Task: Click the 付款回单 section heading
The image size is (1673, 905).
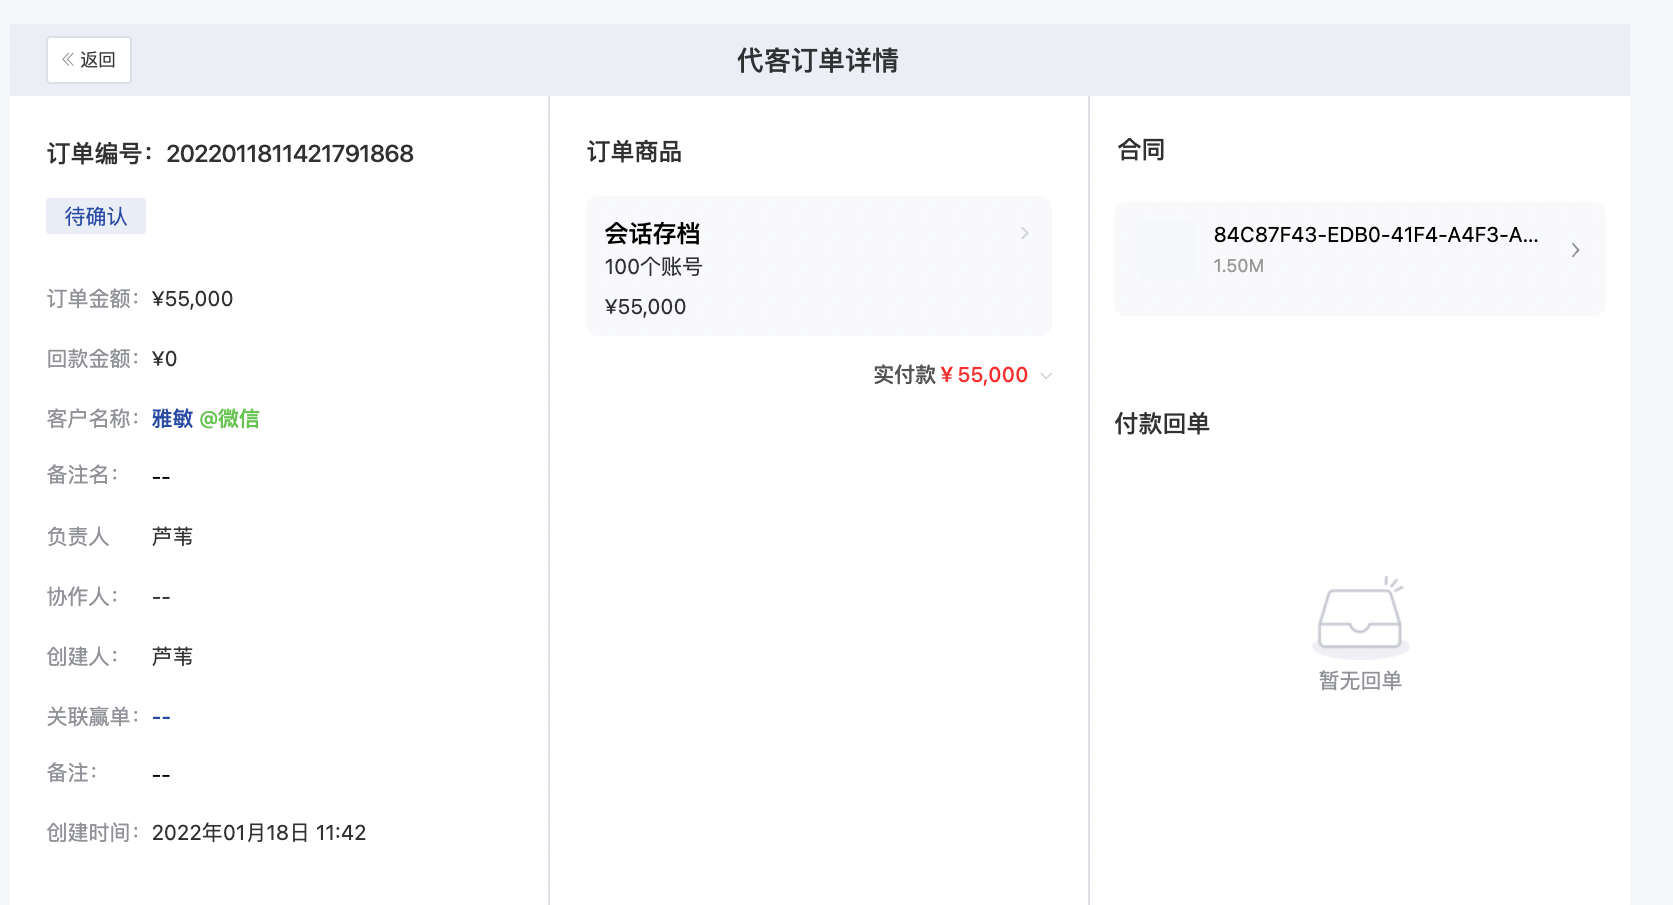Action: tap(1162, 424)
